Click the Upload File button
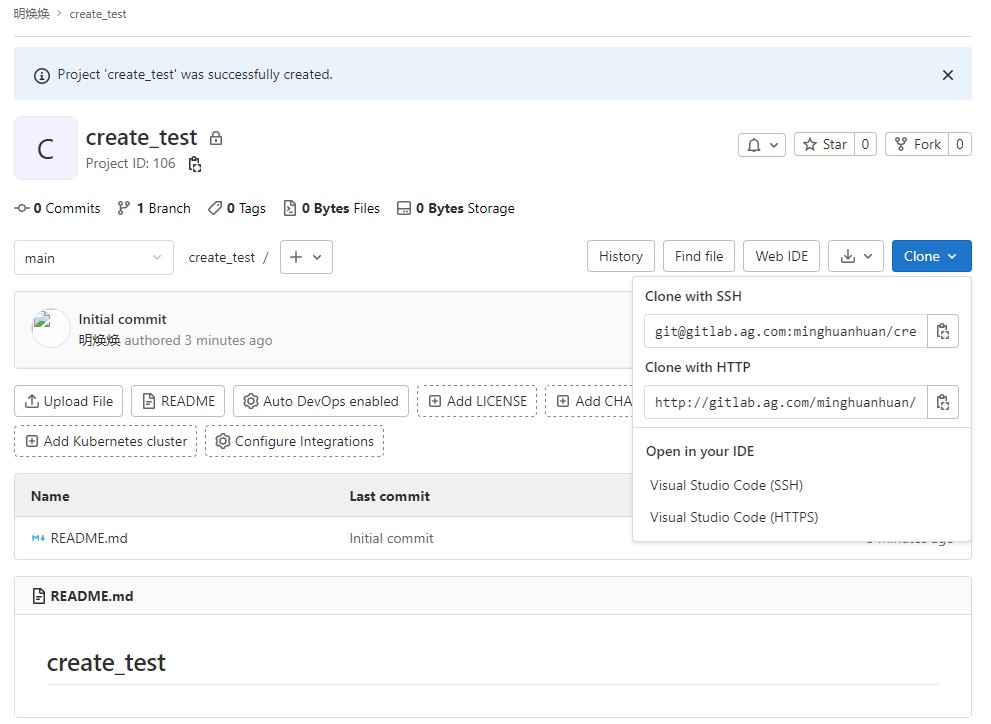Screen dimensions: 991x724 [69, 402]
